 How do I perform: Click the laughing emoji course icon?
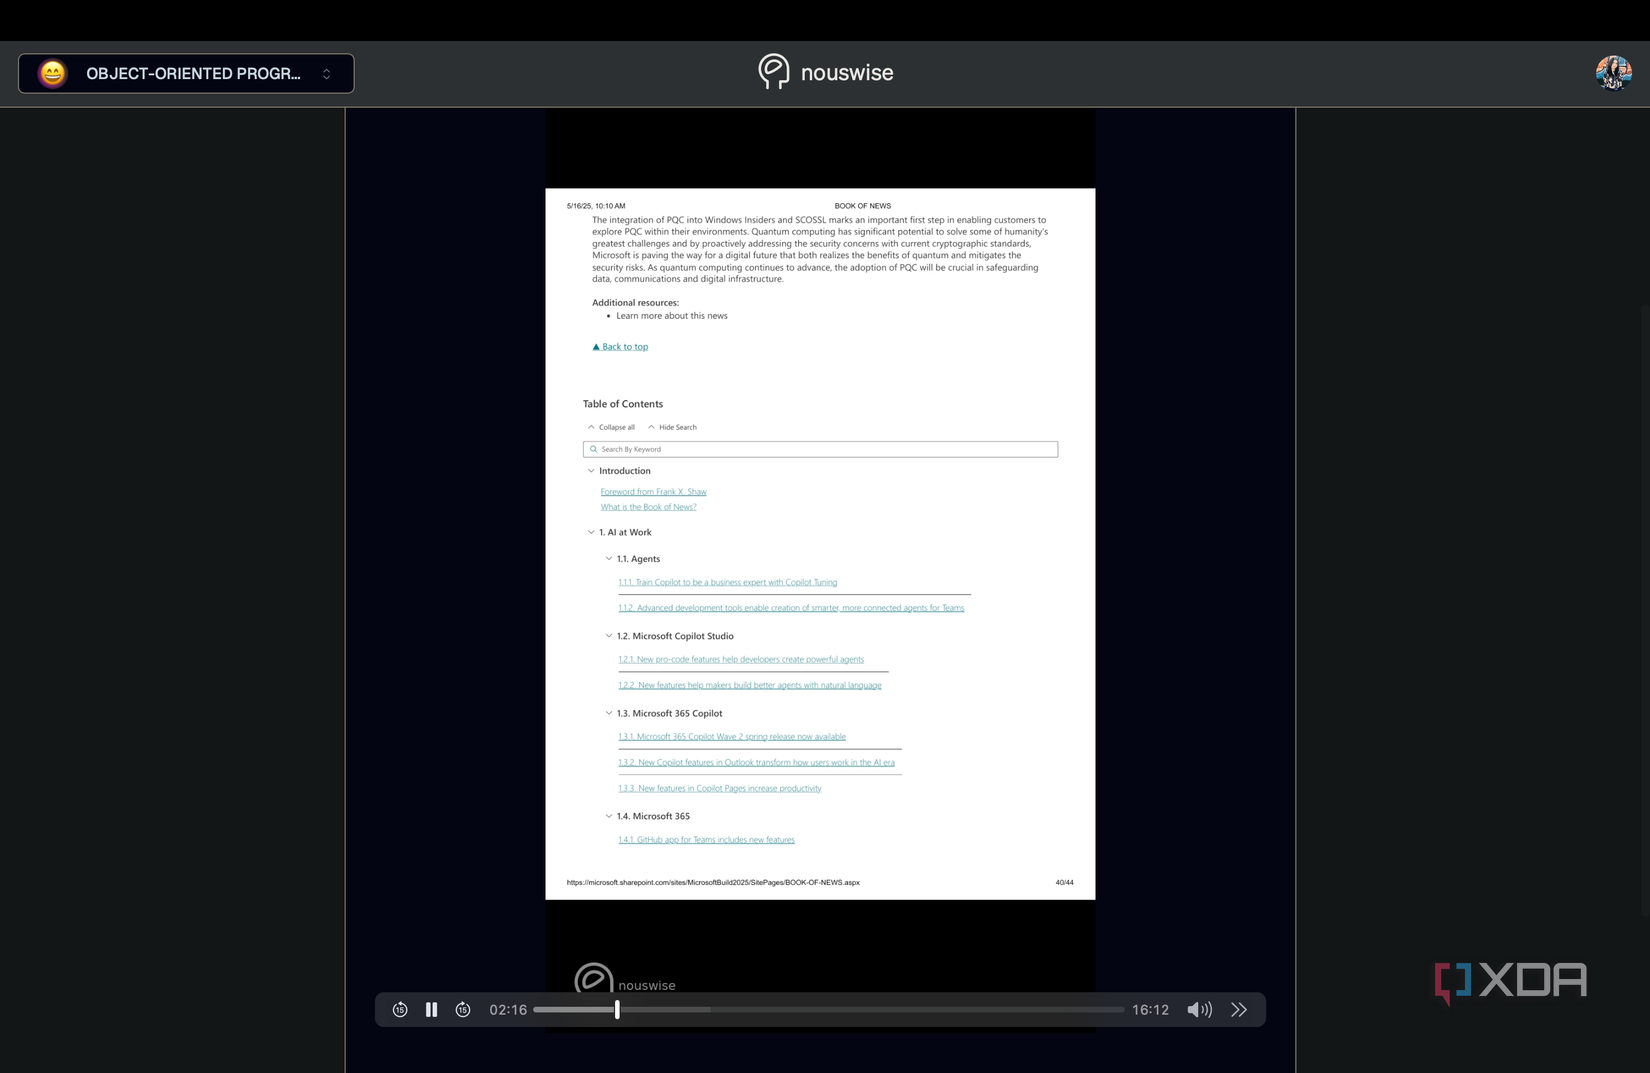[52, 73]
